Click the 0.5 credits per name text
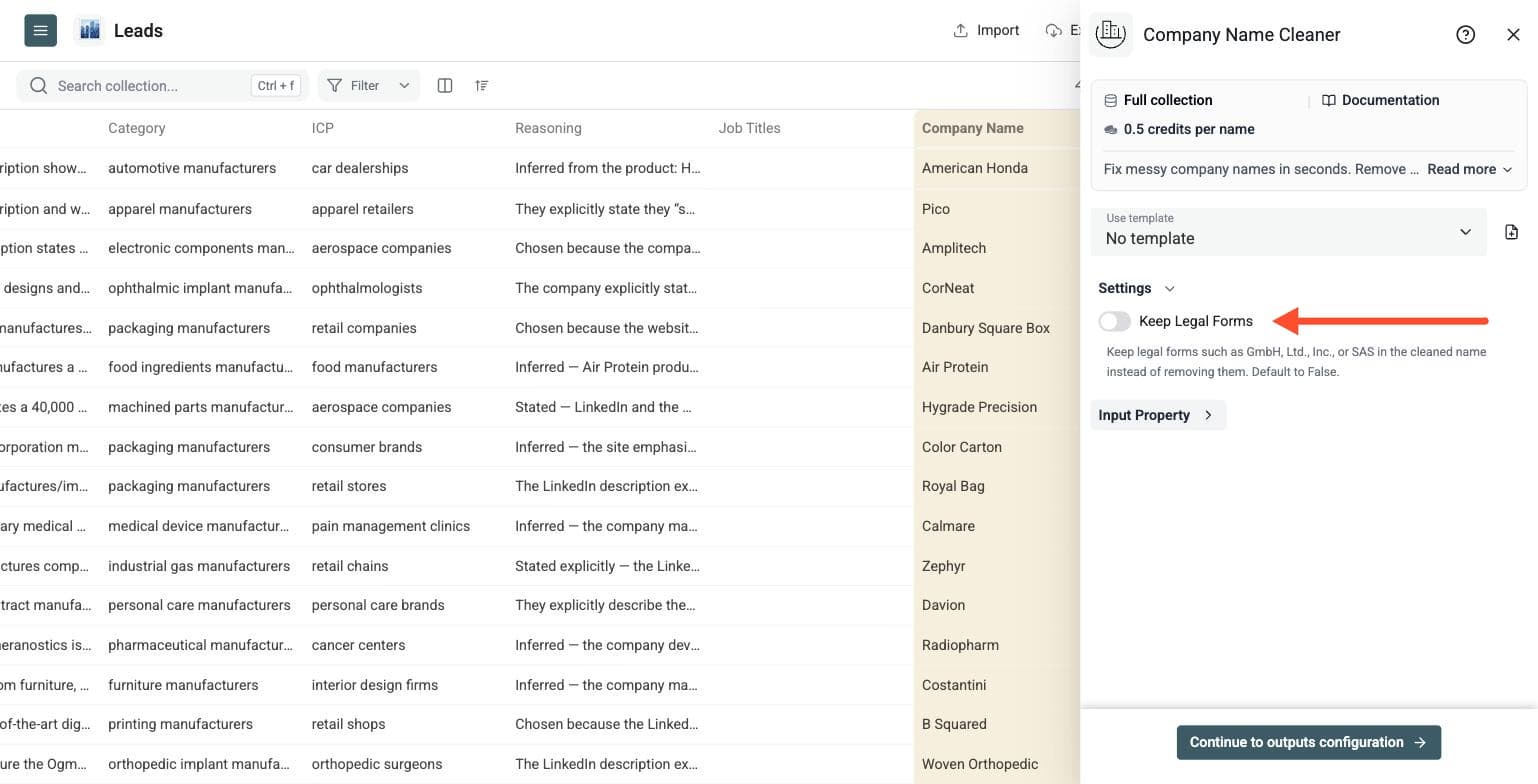This screenshot has width=1538, height=784. (1189, 129)
